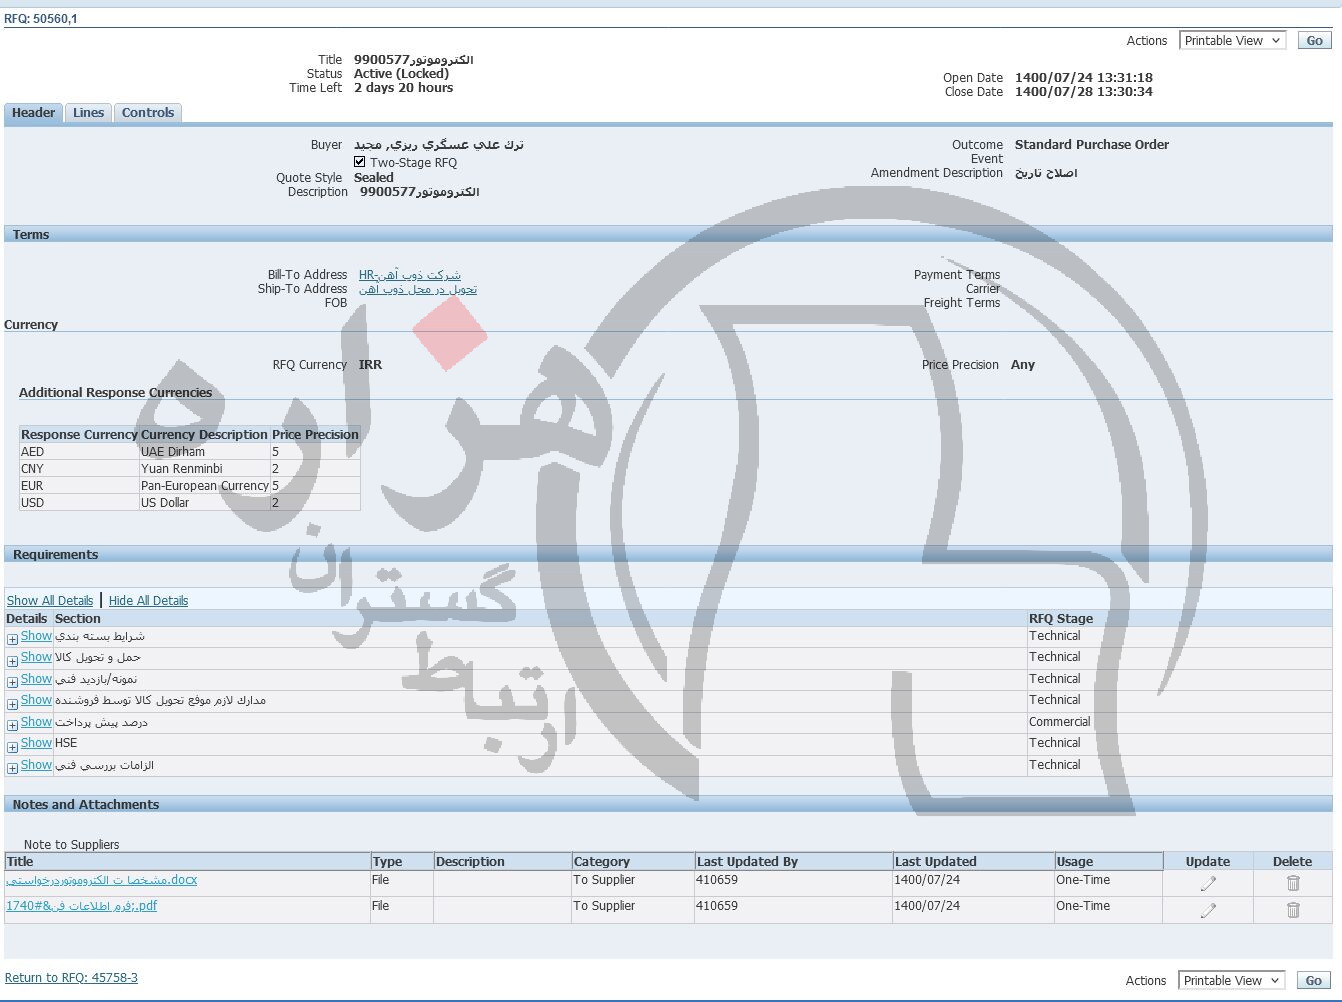The height and width of the screenshot is (1002, 1342).
Task: Delete the .pdf attachment using its trash icon
Action: [x=1293, y=910]
